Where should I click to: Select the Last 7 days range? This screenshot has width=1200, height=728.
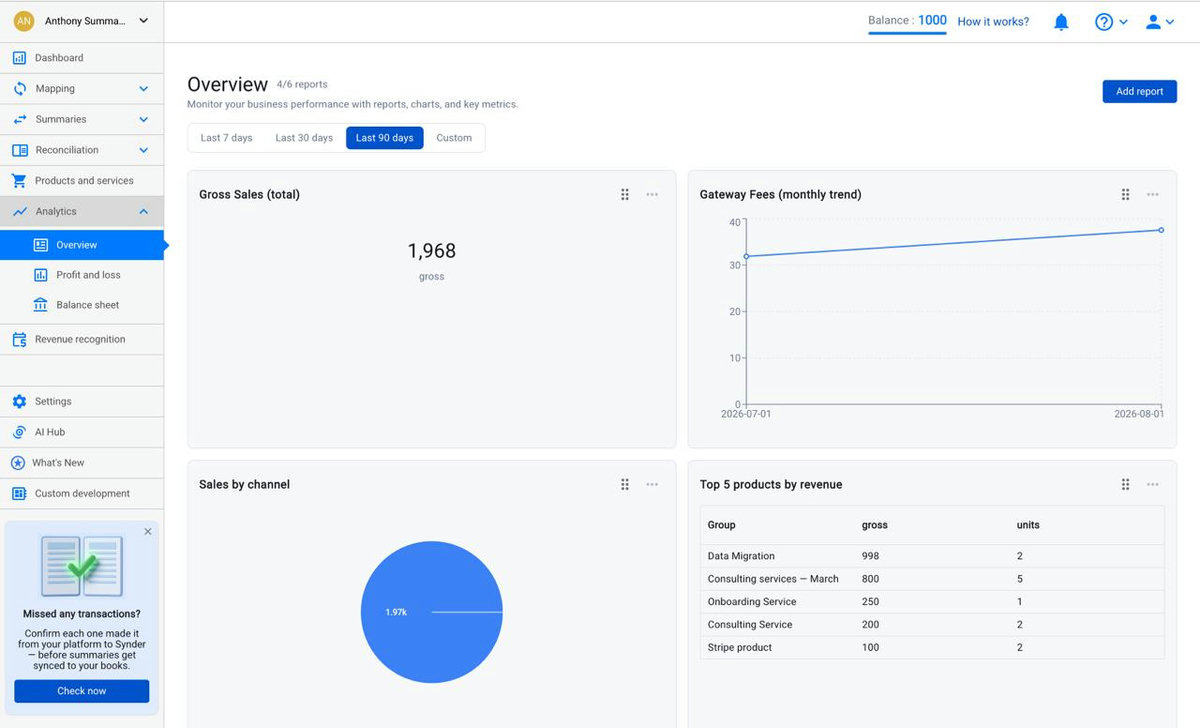[227, 138]
